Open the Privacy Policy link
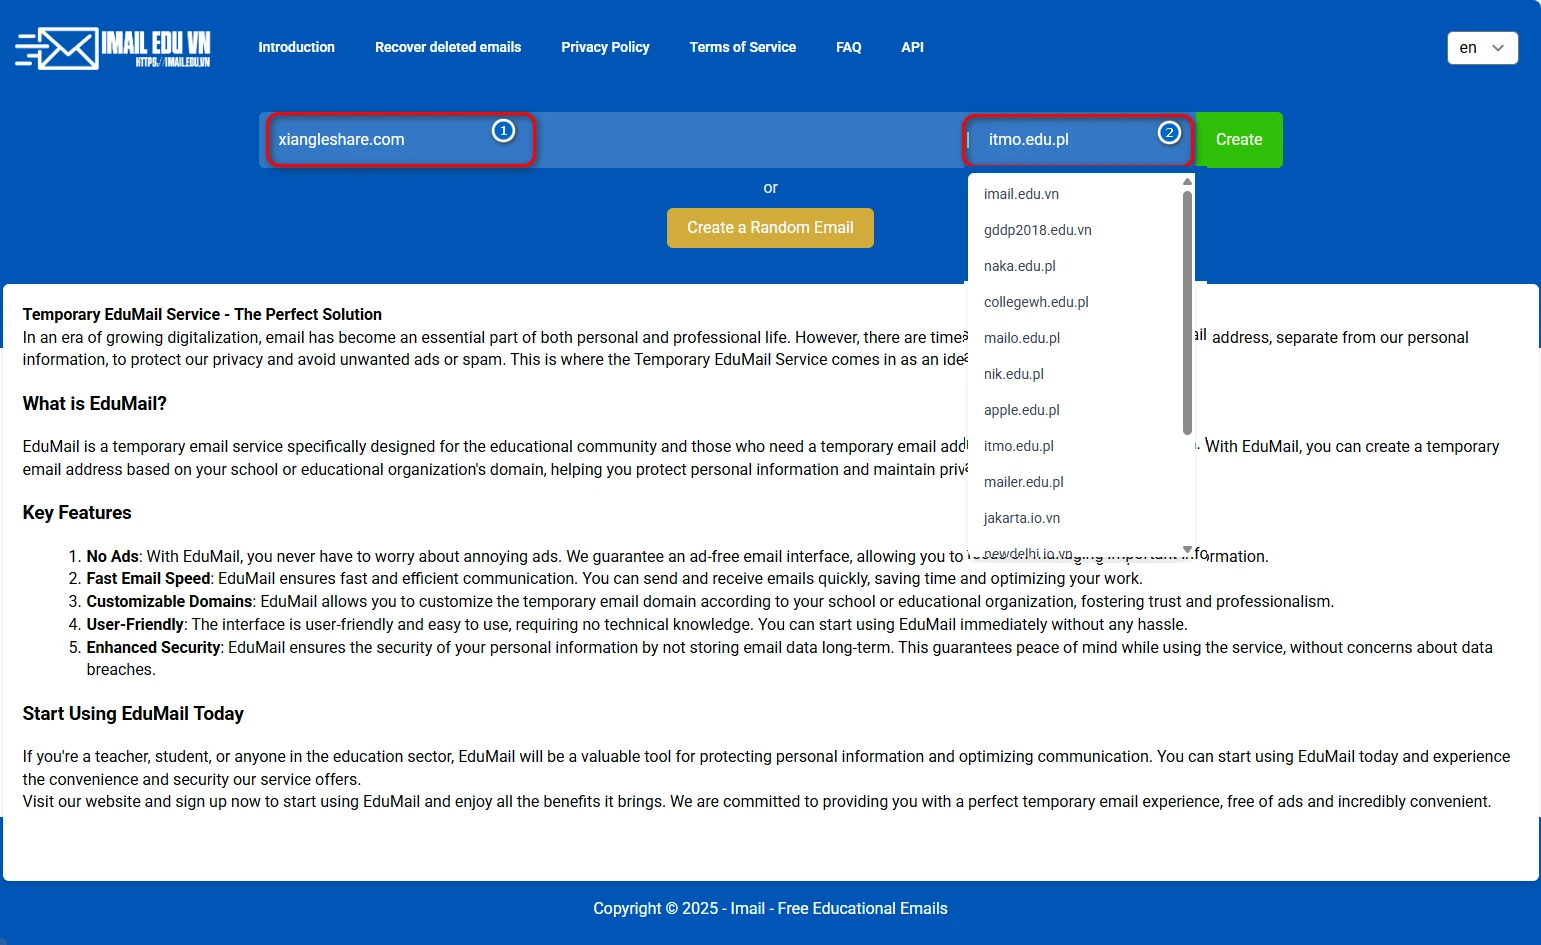Screen dimensions: 1541x945 [x=605, y=47]
